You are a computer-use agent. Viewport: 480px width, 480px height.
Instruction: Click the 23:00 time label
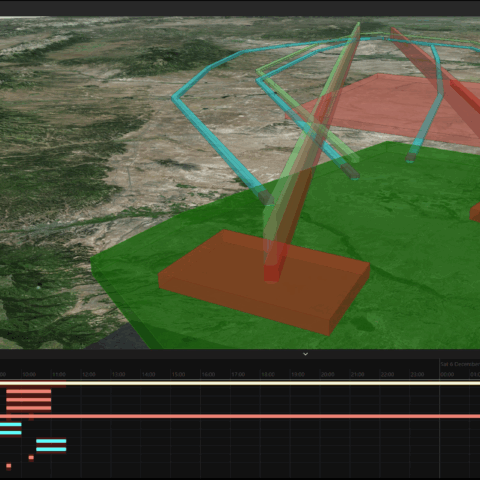(x=417, y=375)
